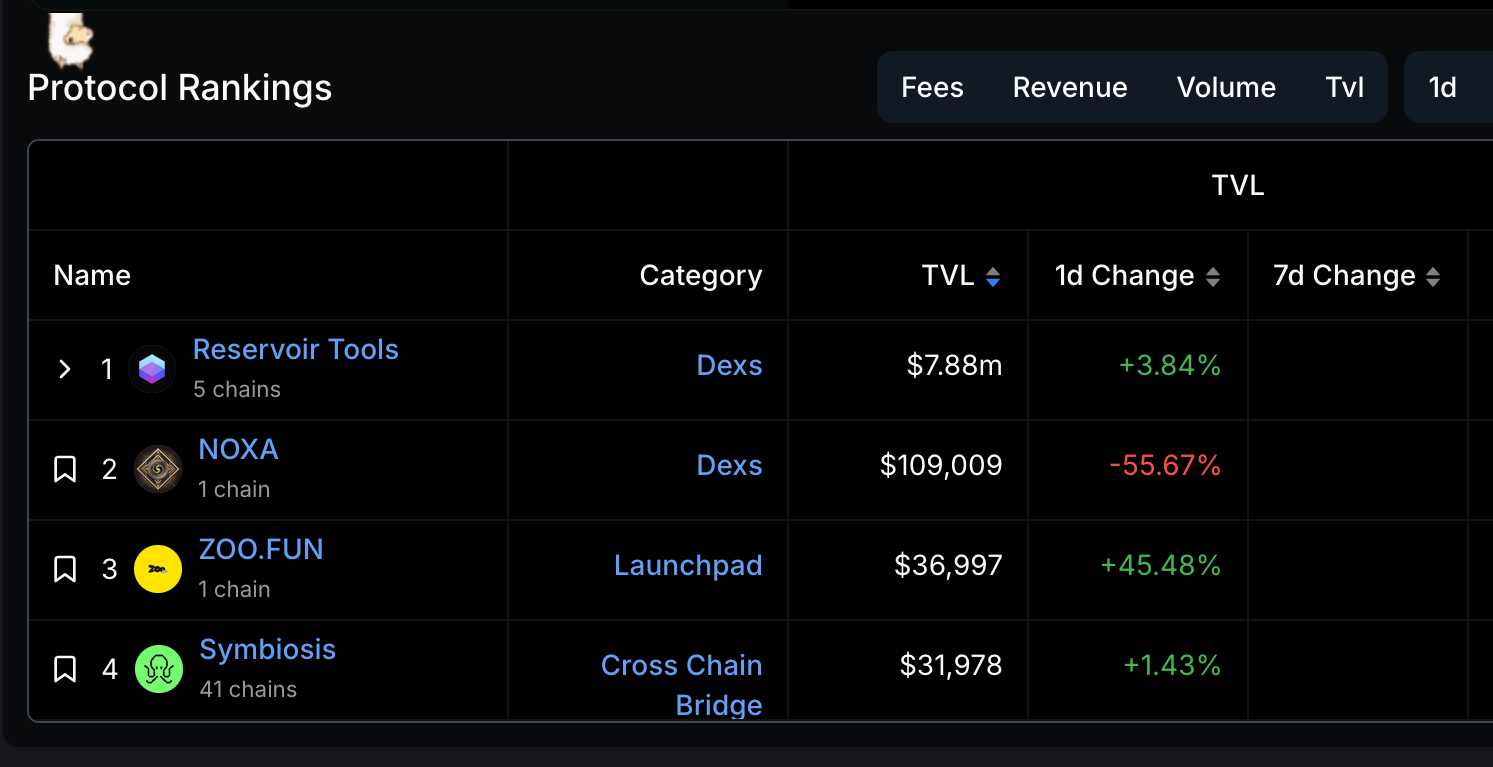Viewport: 1493px width, 767px height.
Task: Click '1 chain' under NOXA
Action: (x=234, y=490)
